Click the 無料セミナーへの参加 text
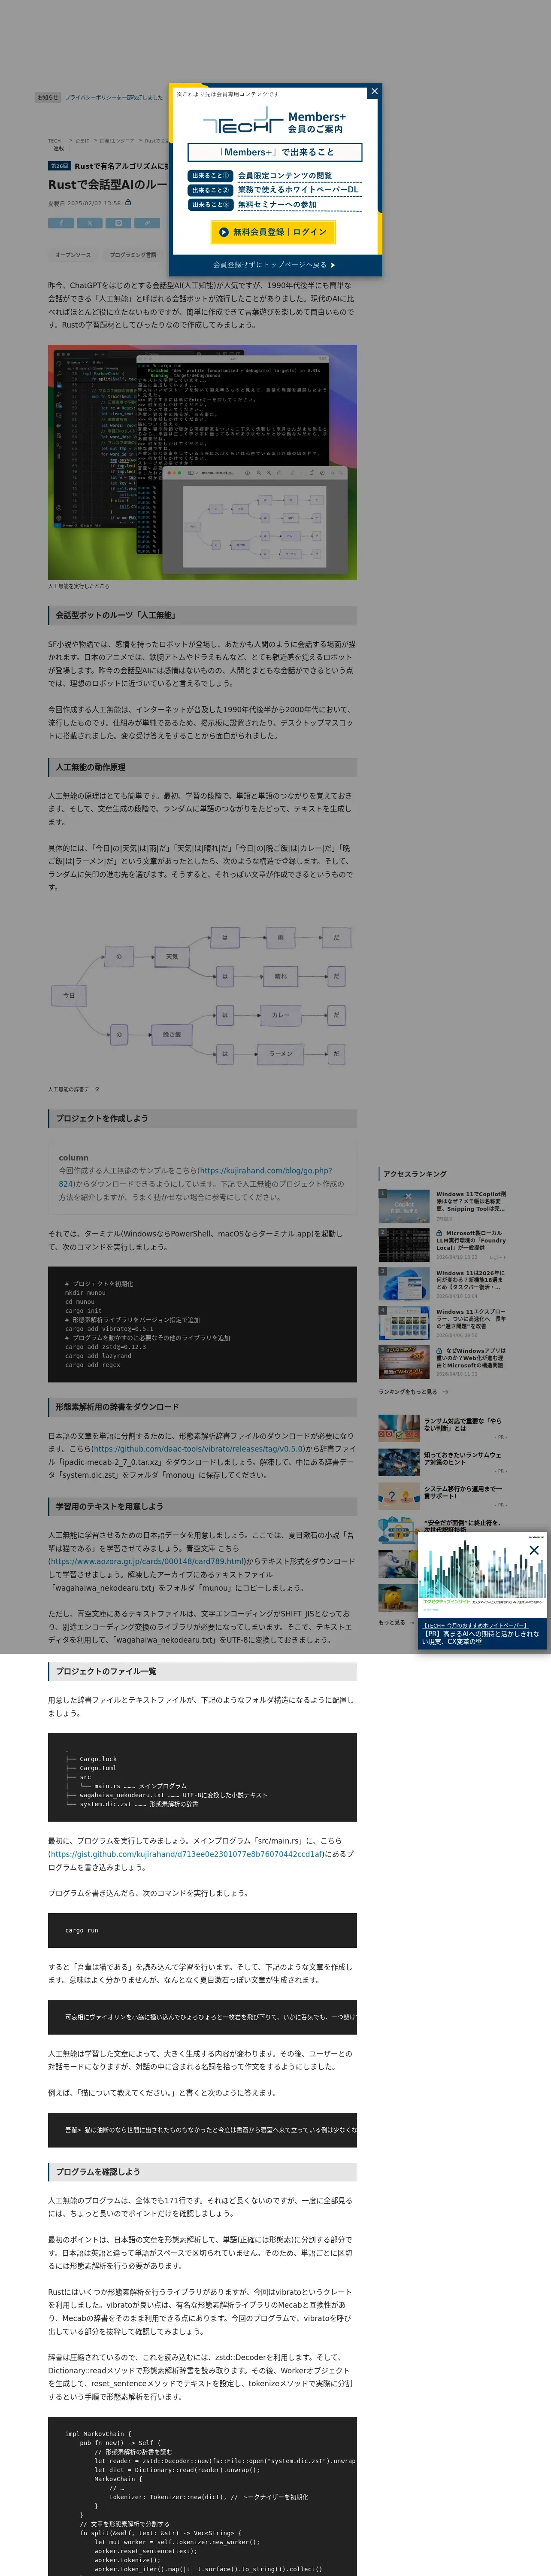The image size is (551, 2576). [277, 205]
